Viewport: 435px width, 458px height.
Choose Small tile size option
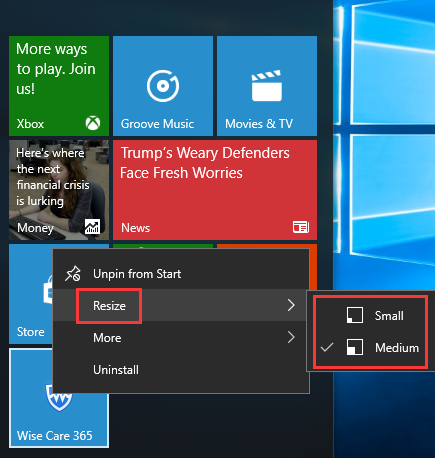click(x=370, y=316)
